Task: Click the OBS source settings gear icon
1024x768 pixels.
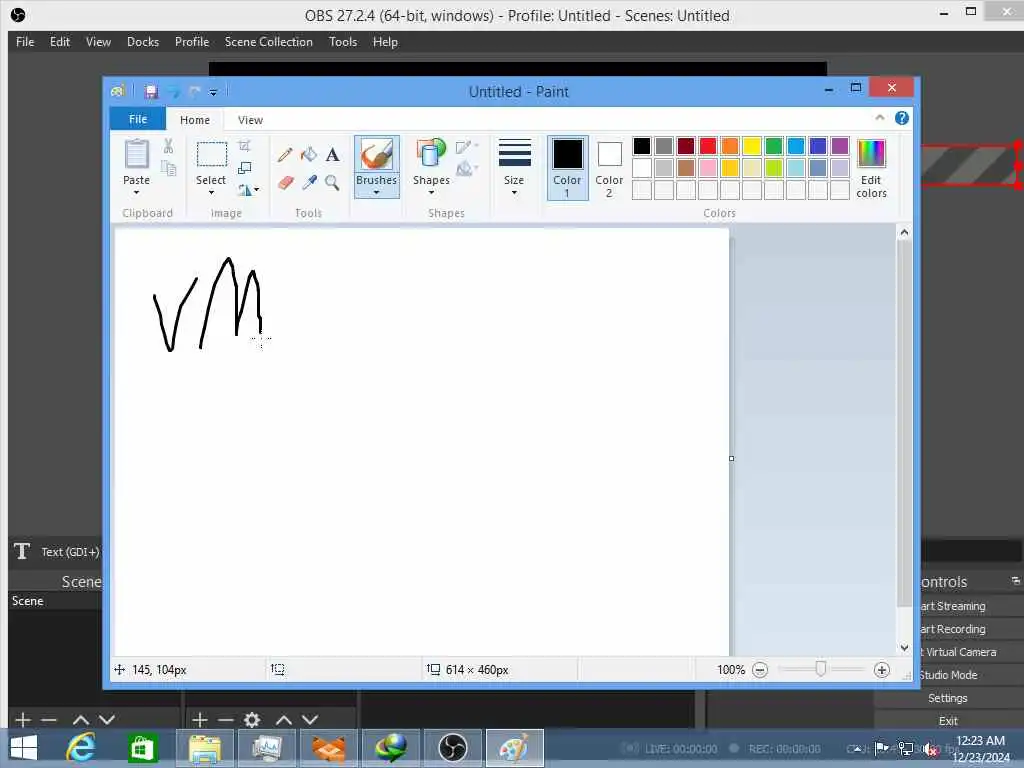Action: pyautogui.click(x=252, y=720)
